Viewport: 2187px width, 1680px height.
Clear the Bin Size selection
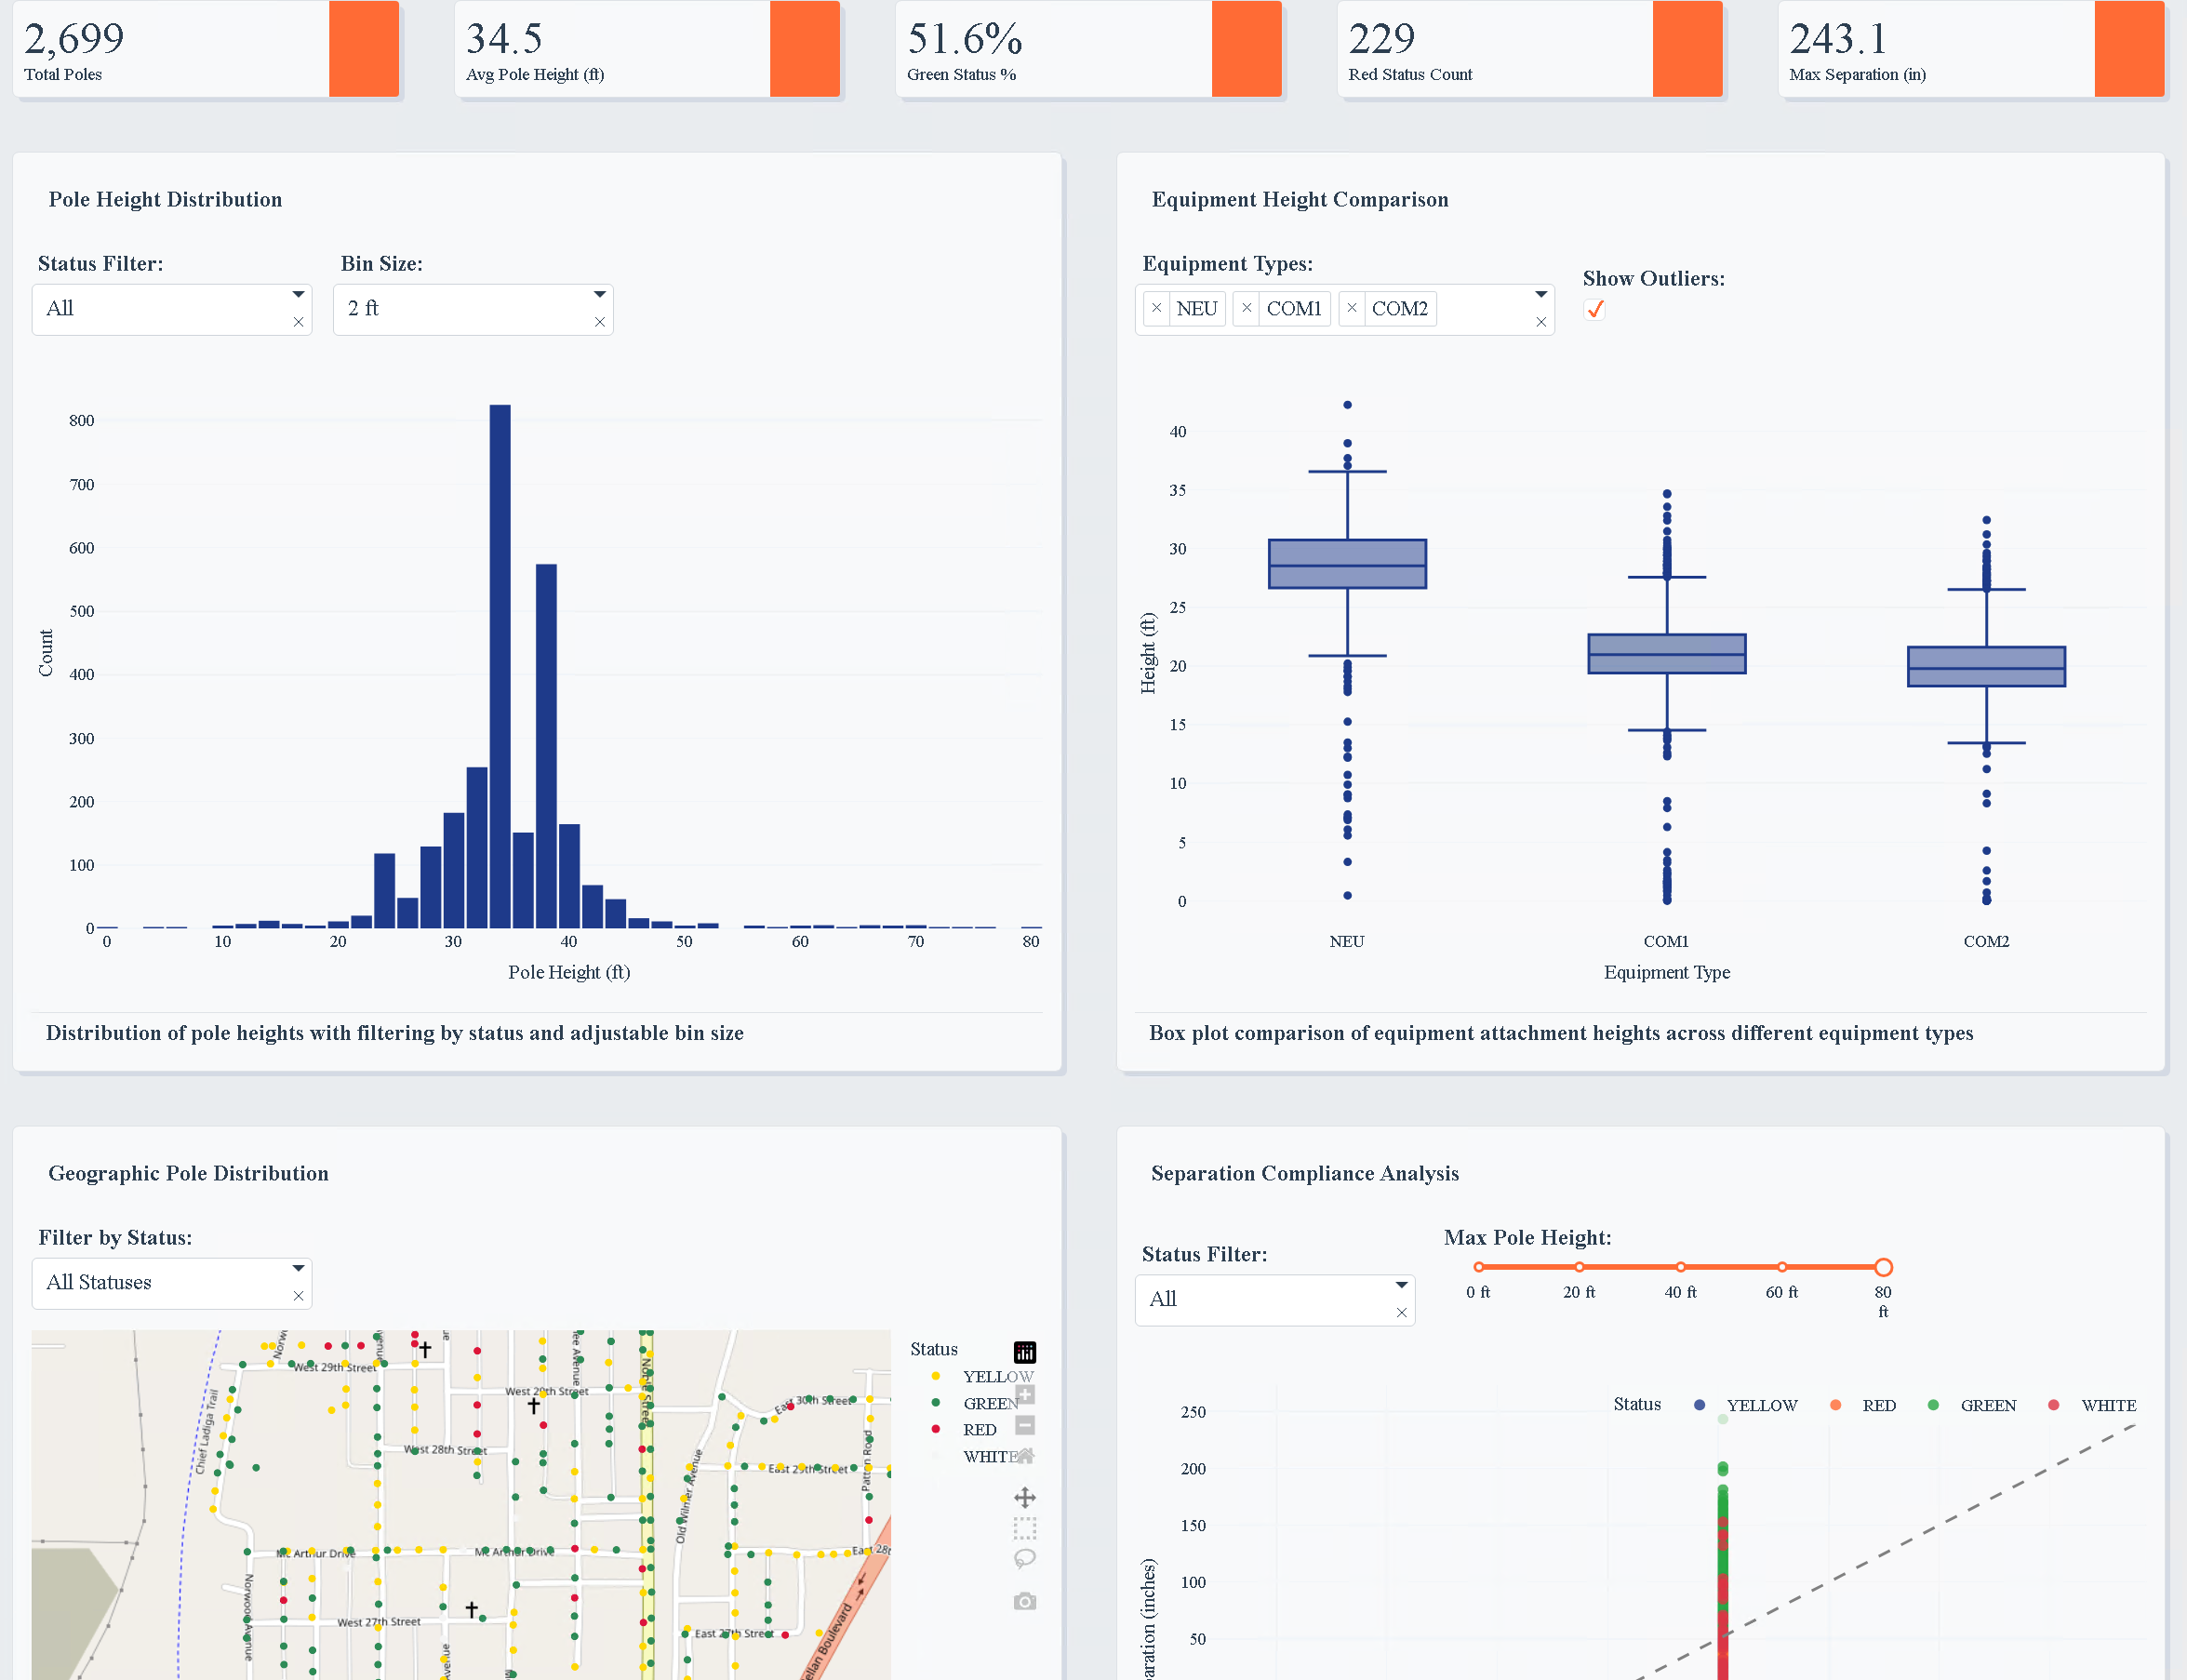[x=599, y=322]
